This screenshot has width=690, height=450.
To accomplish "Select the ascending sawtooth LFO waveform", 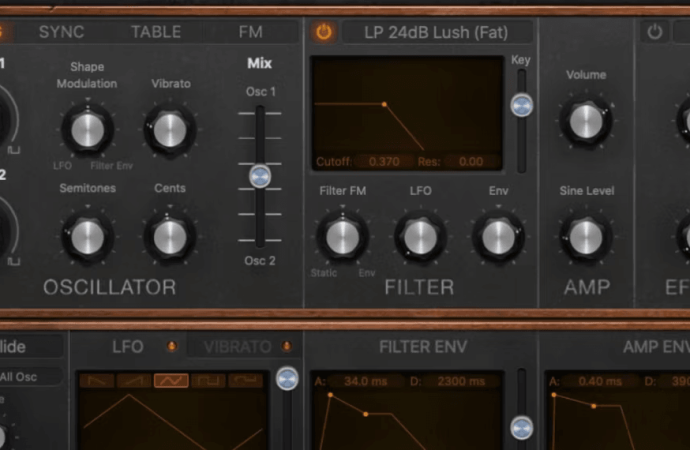I will (x=134, y=380).
